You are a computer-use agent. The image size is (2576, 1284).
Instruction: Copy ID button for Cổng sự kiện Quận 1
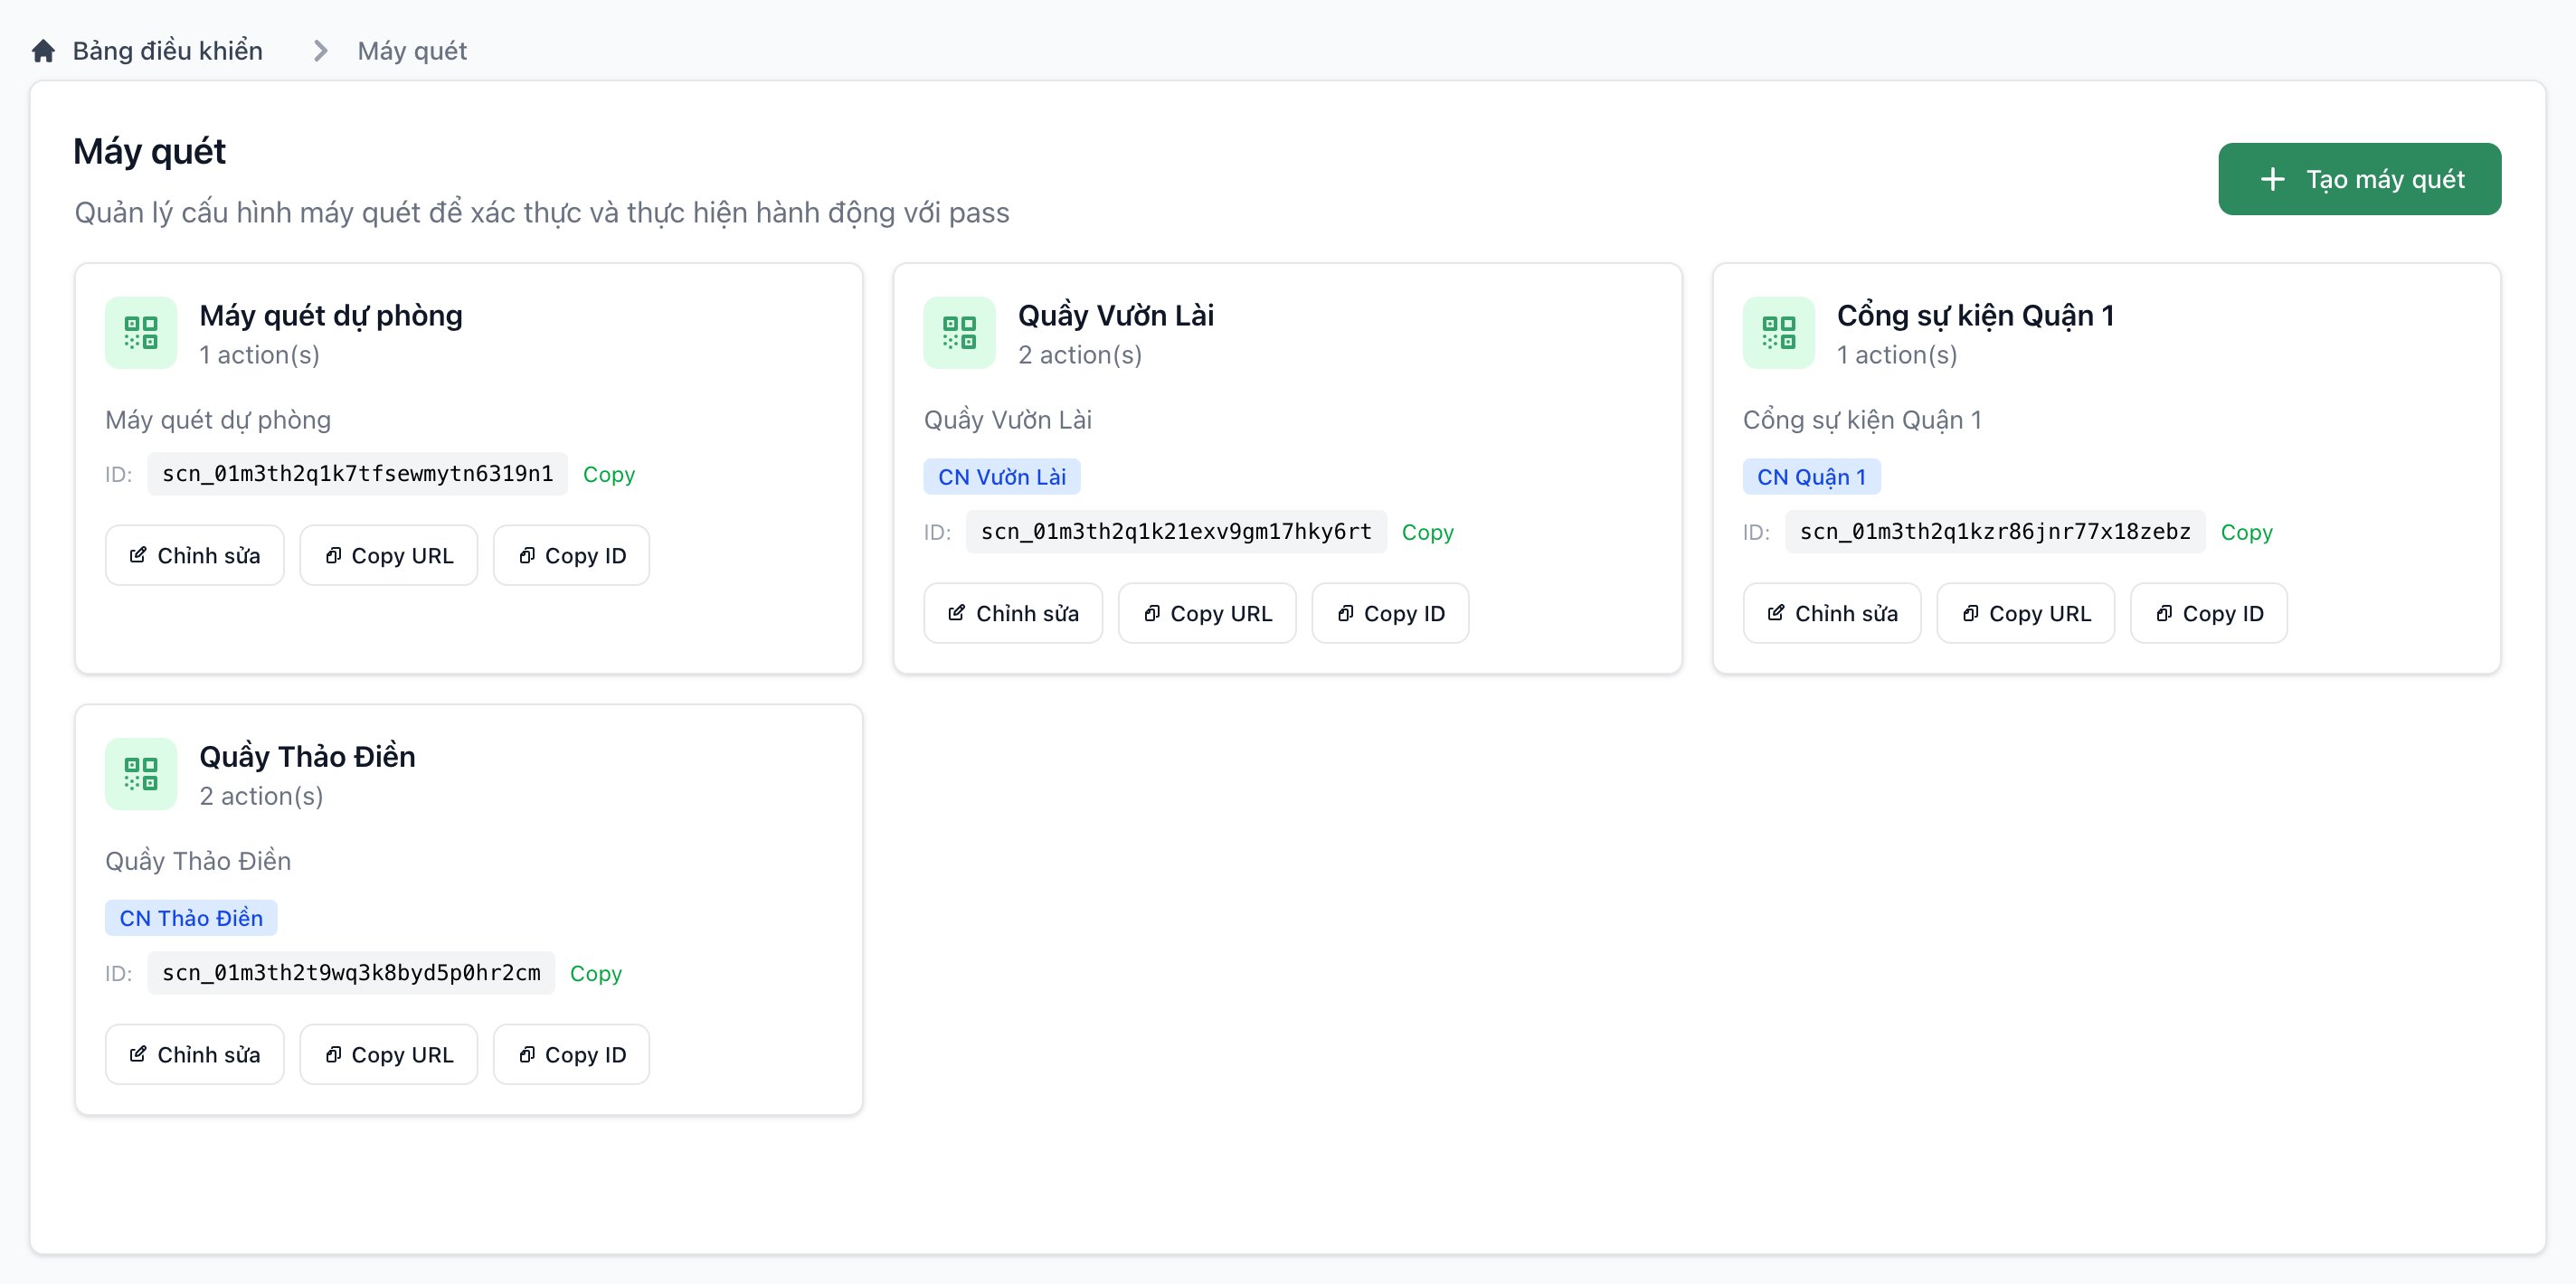click(2209, 613)
